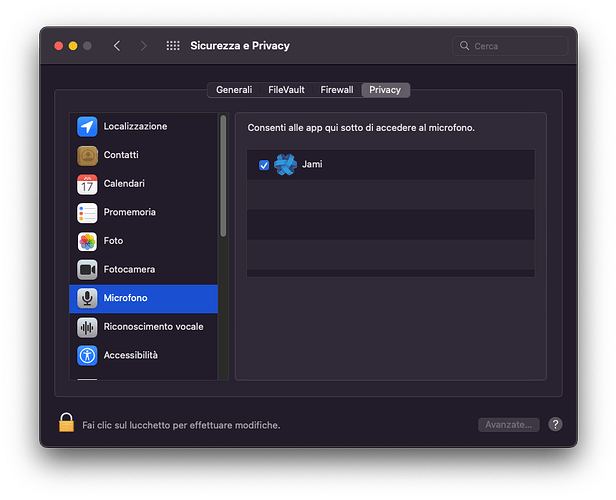Click the padlock to unlock changes

66,423
